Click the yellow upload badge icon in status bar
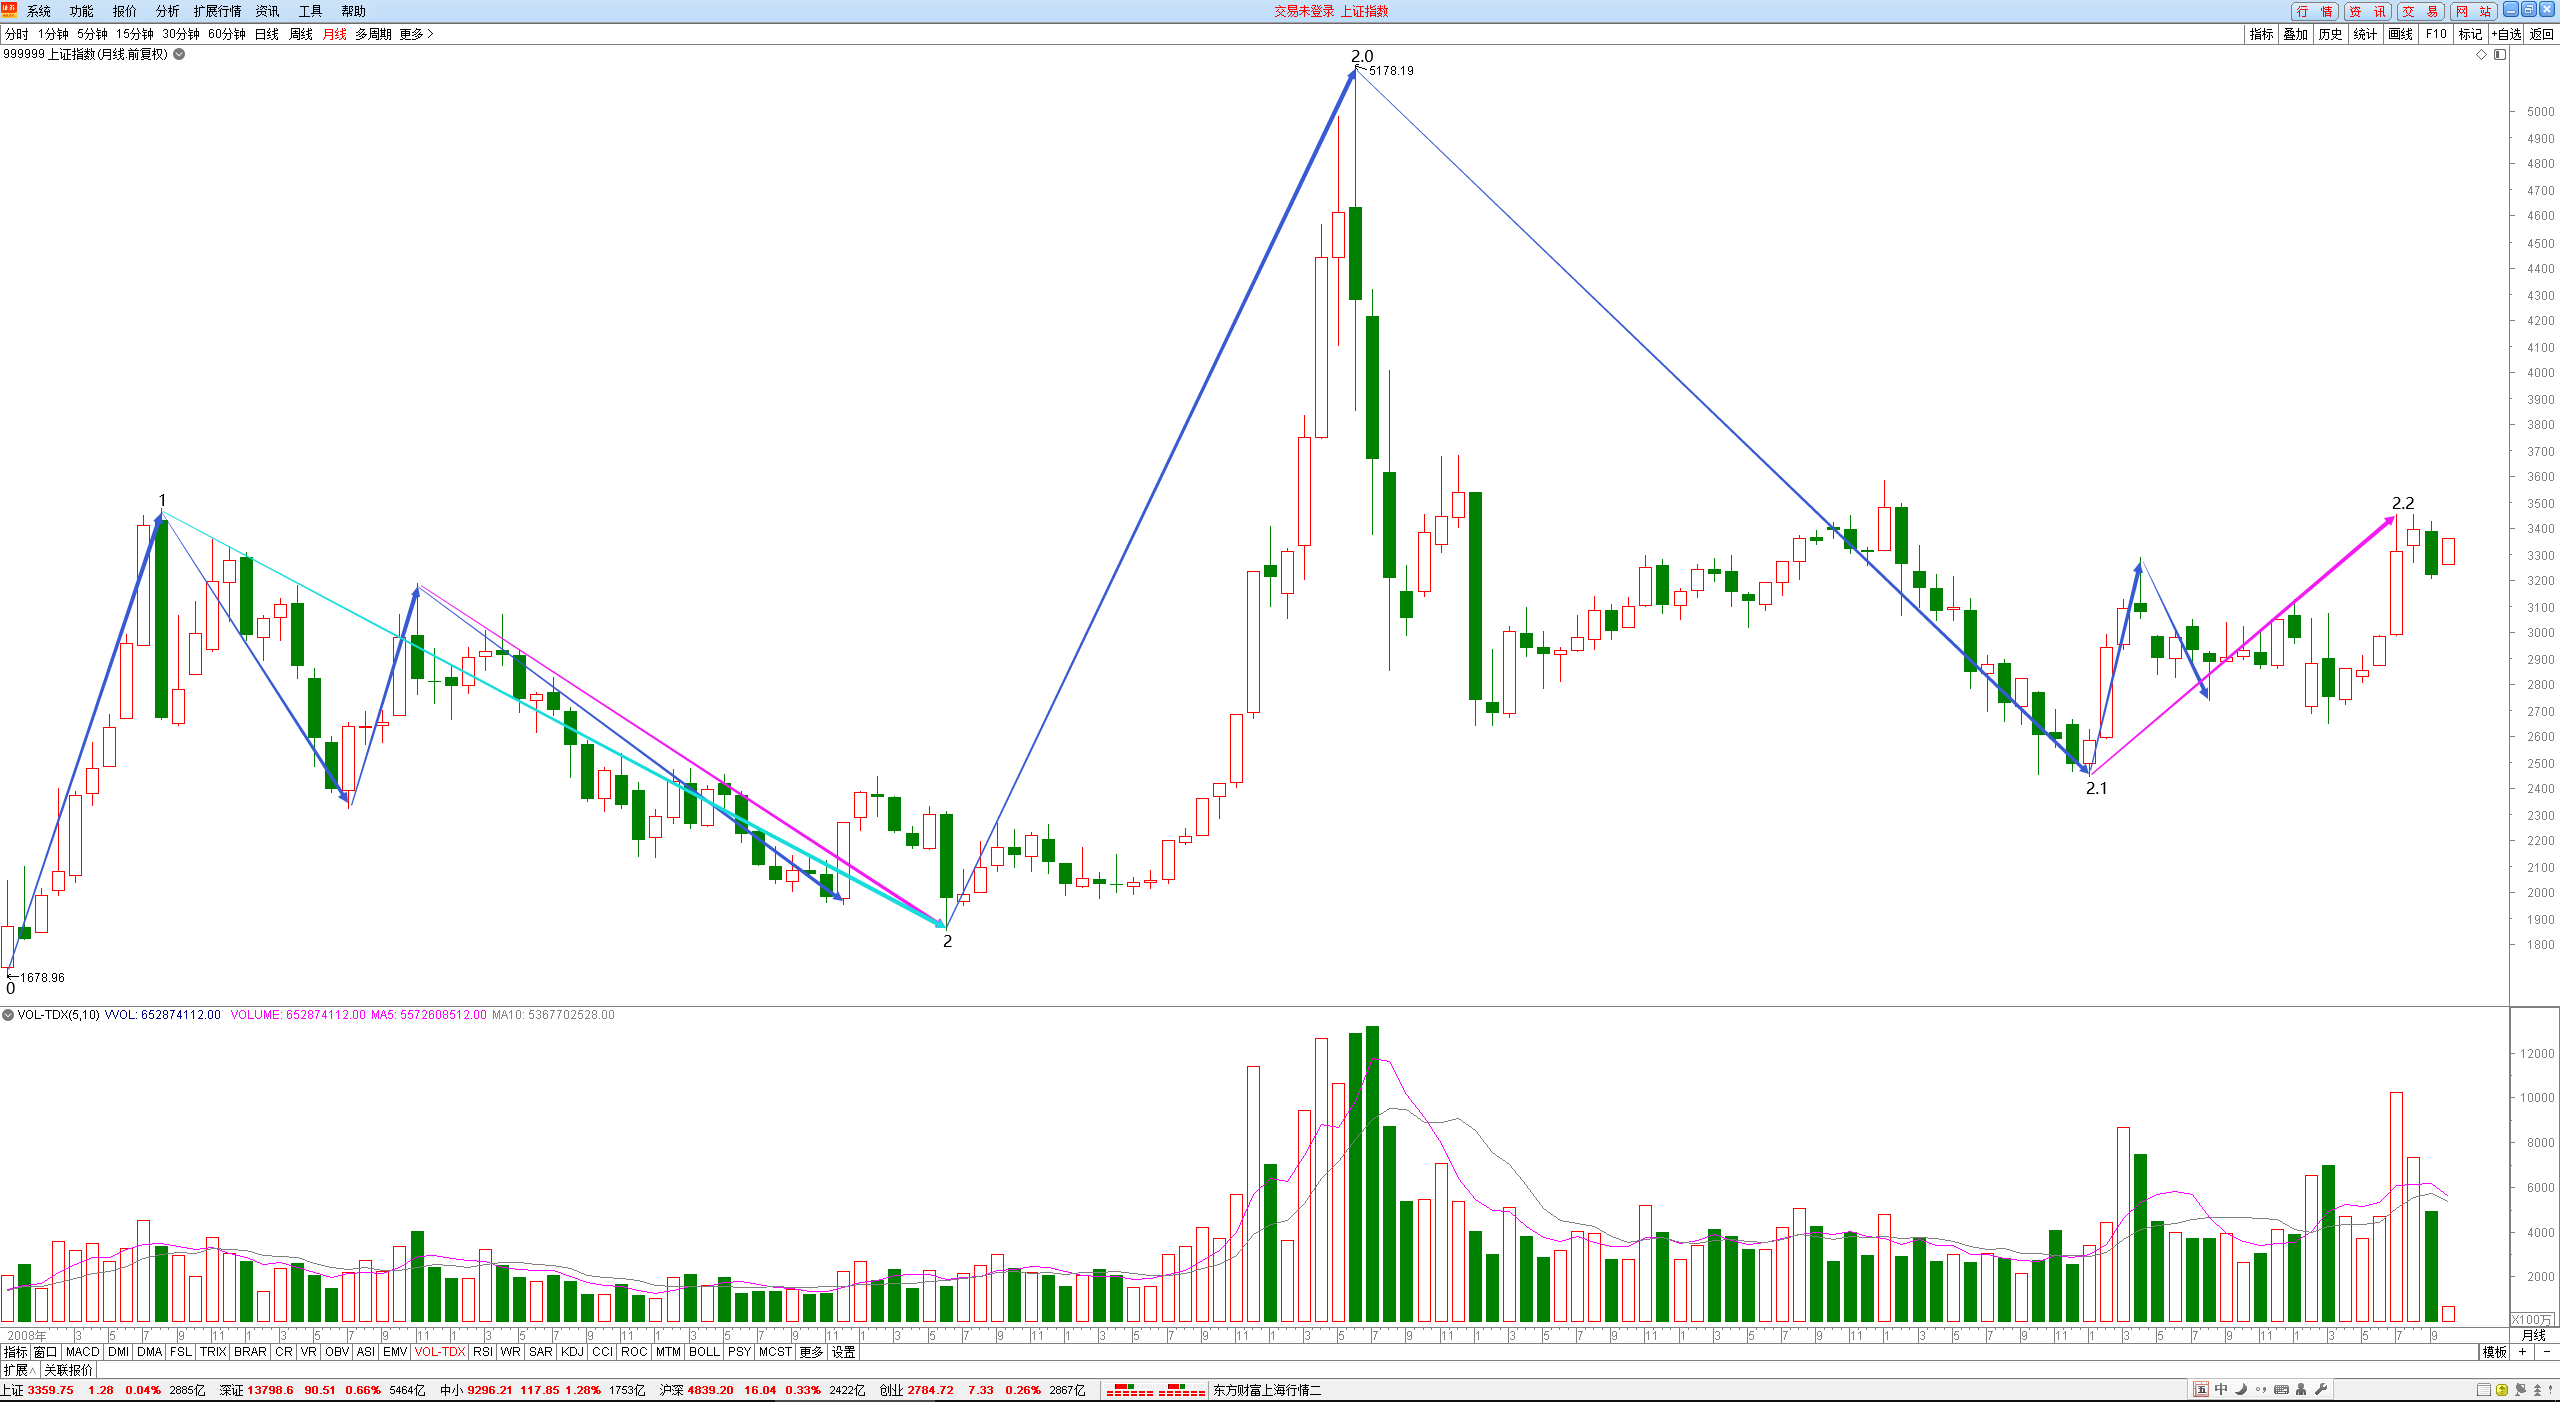The width and height of the screenshot is (2560, 1402). pyautogui.click(x=2502, y=1390)
